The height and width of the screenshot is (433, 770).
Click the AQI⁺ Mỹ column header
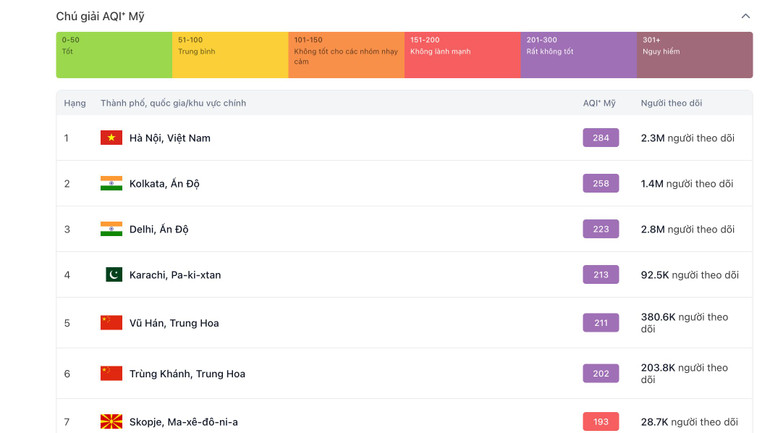[x=599, y=103]
